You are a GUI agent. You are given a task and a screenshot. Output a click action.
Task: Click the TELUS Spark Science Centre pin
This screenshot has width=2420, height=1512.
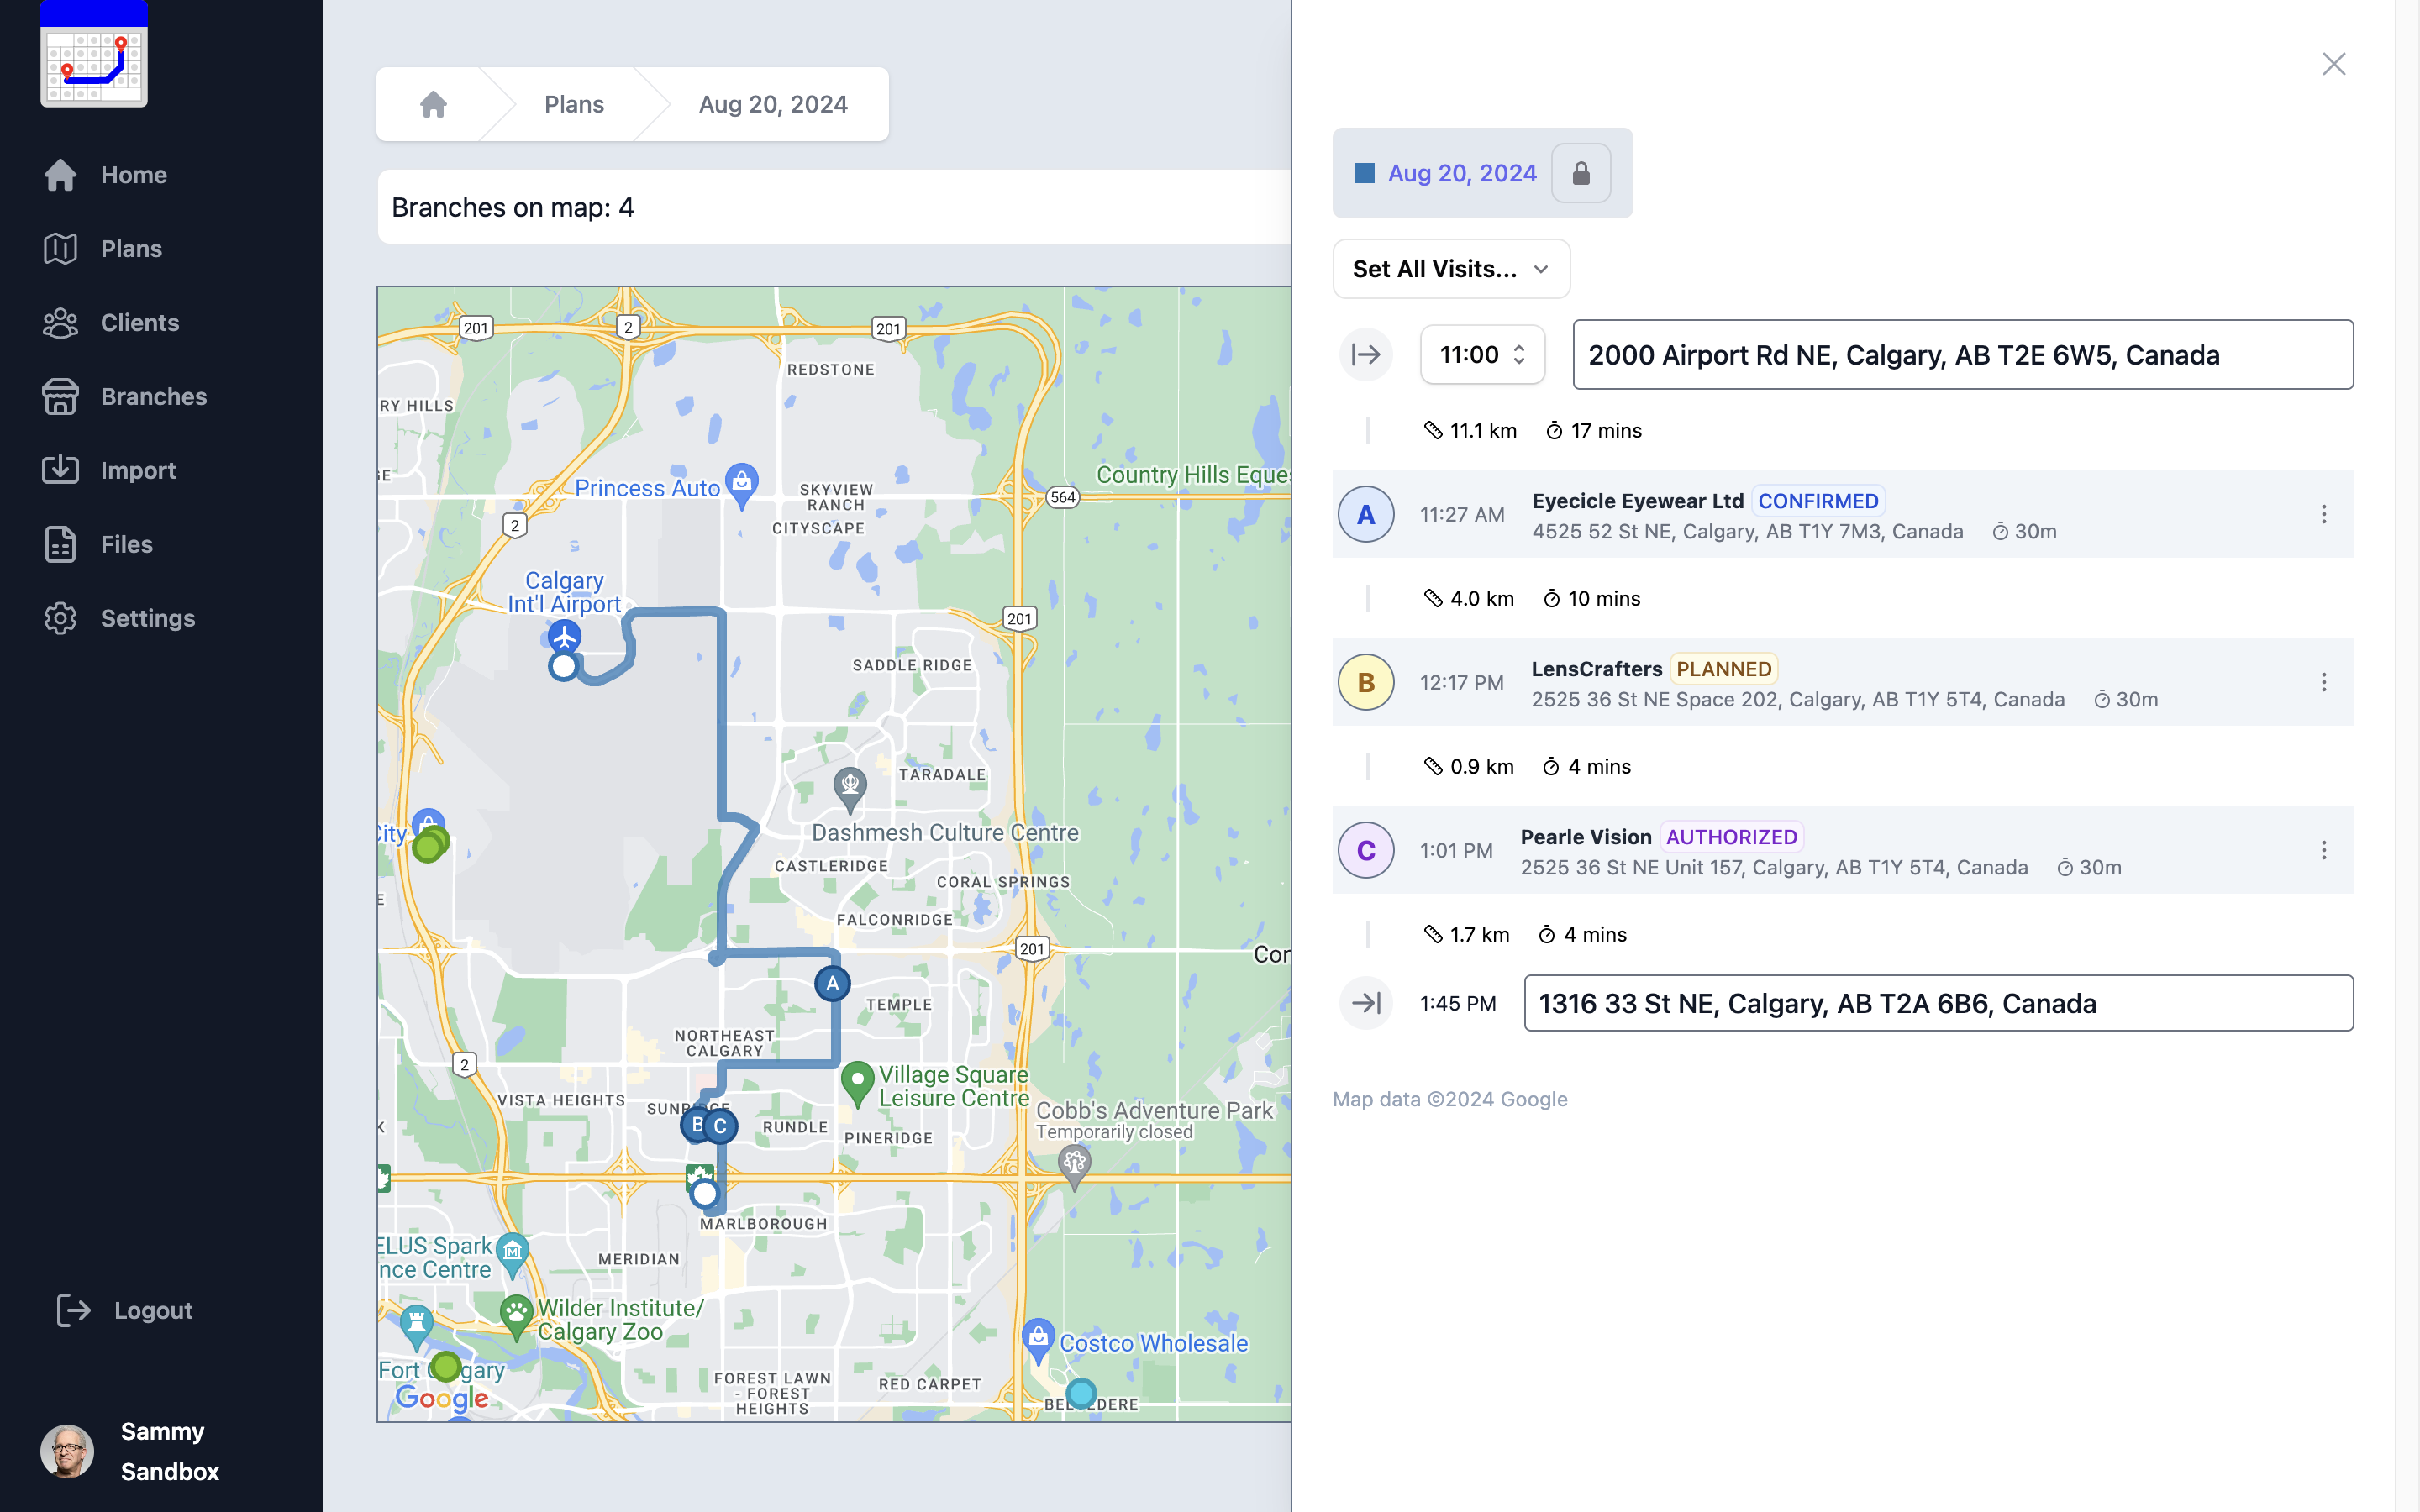(512, 1255)
